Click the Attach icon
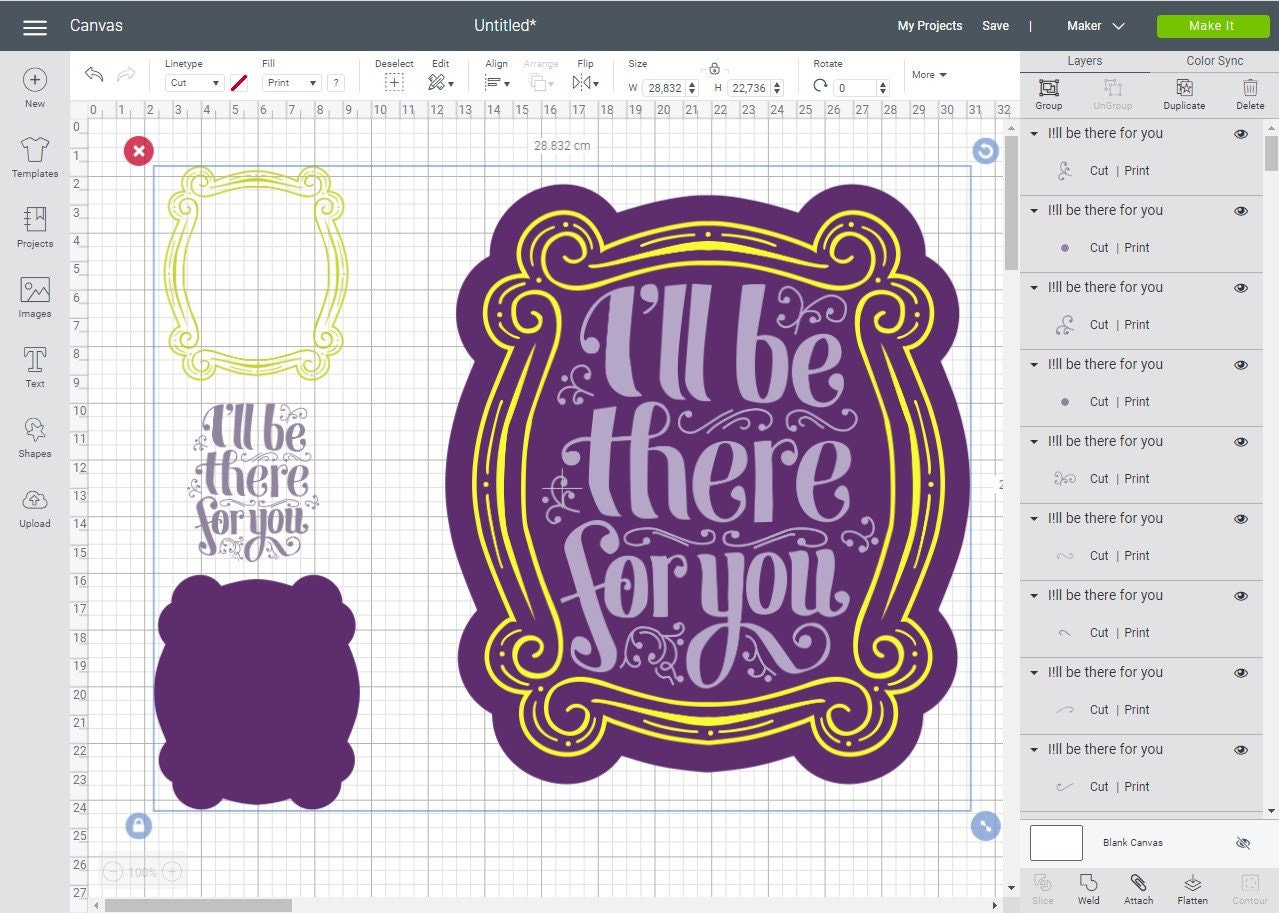The height and width of the screenshot is (913, 1279). point(1138,888)
